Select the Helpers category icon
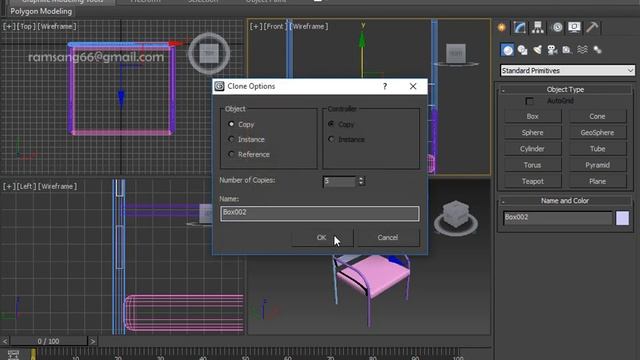640x360 pixels. tap(567, 50)
